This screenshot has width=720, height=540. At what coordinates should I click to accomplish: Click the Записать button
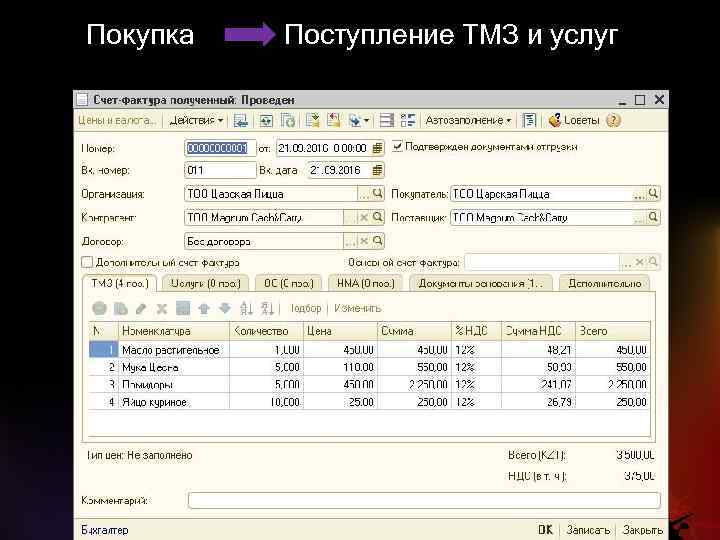pyautogui.click(x=588, y=529)
